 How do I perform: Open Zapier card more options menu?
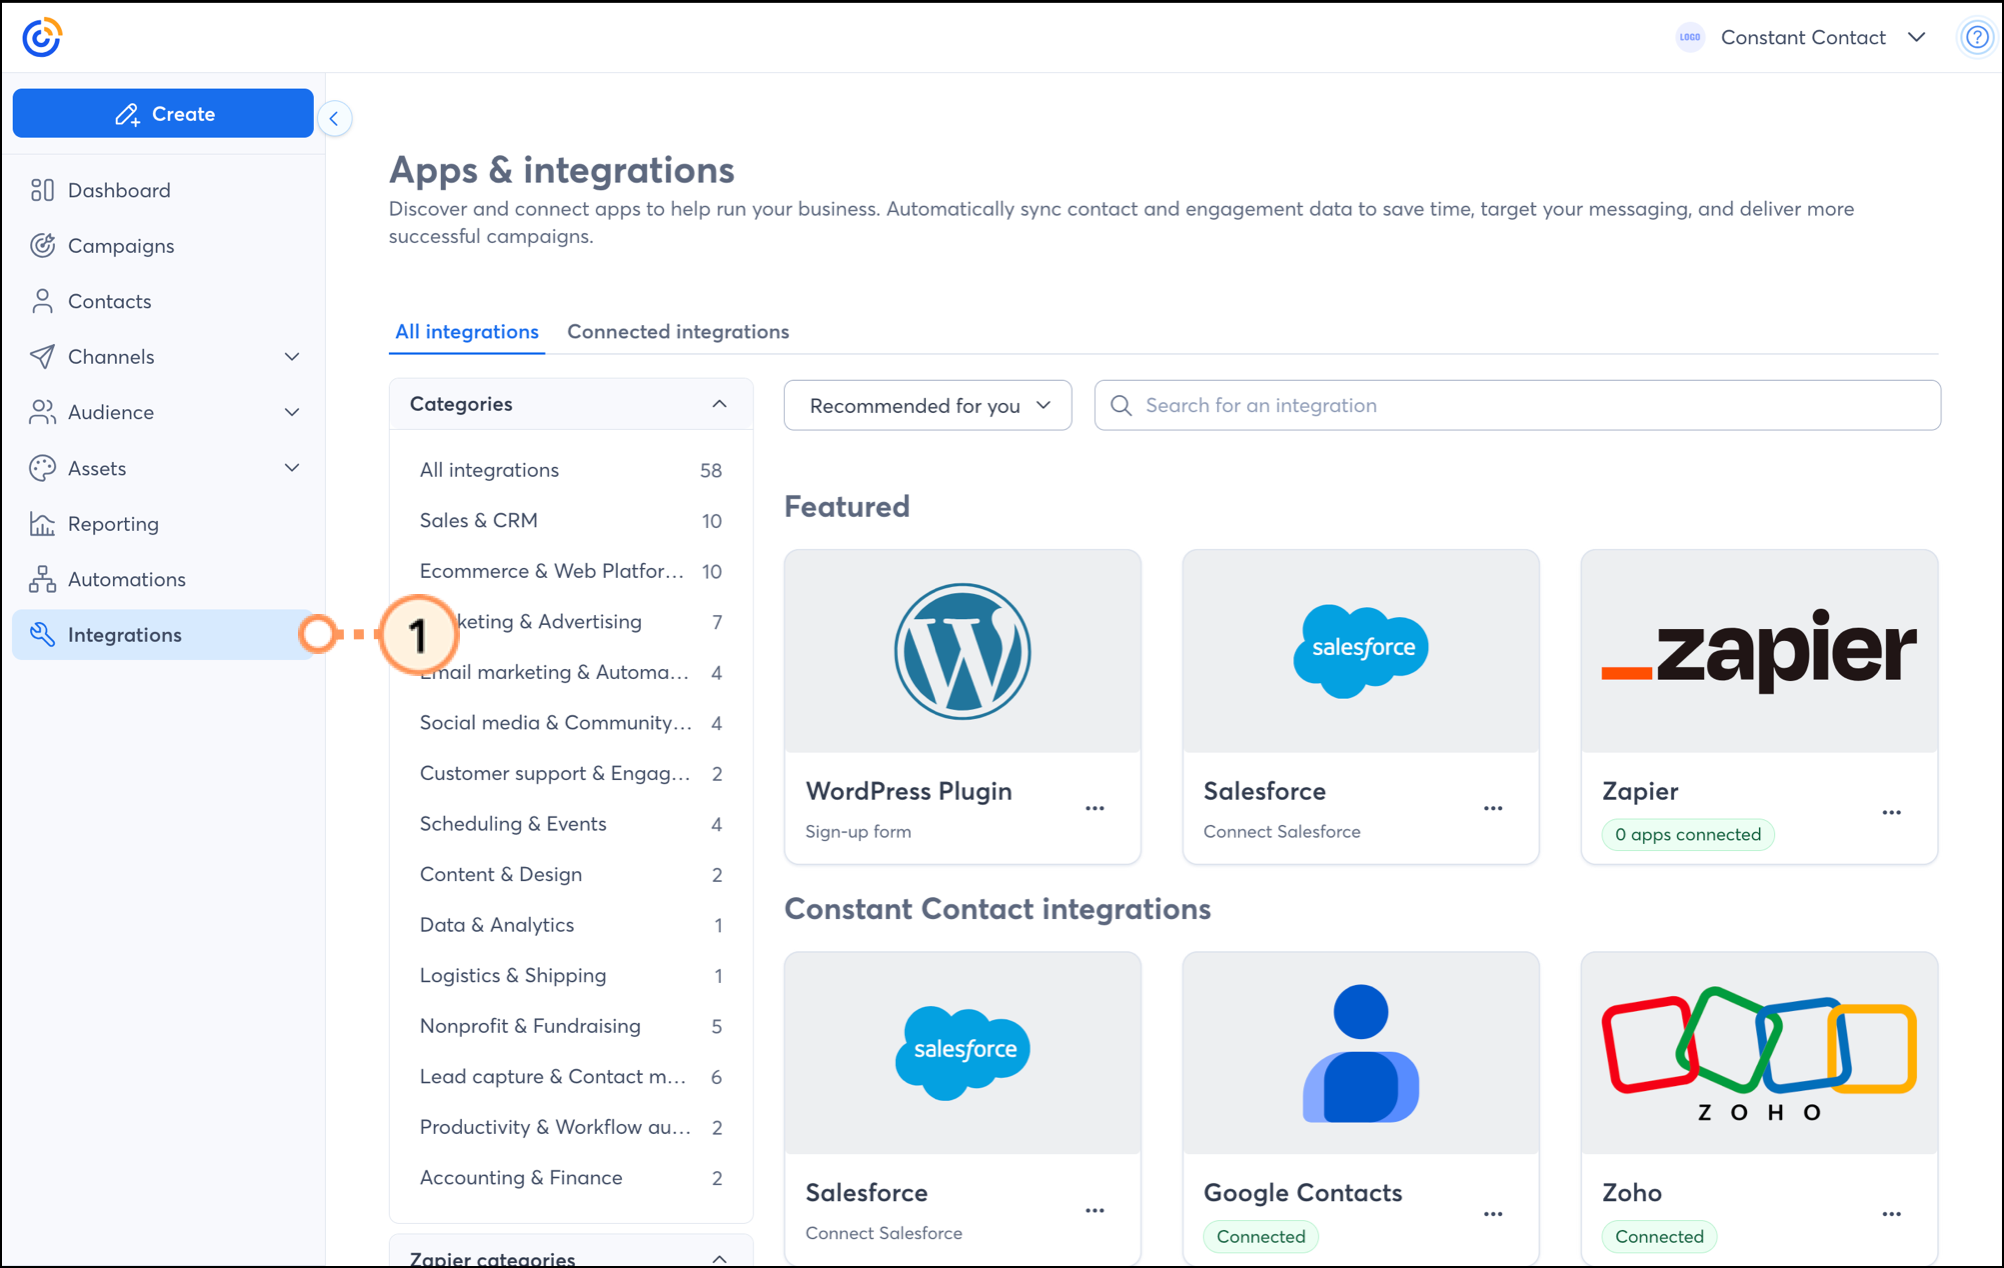(1891, 812)
